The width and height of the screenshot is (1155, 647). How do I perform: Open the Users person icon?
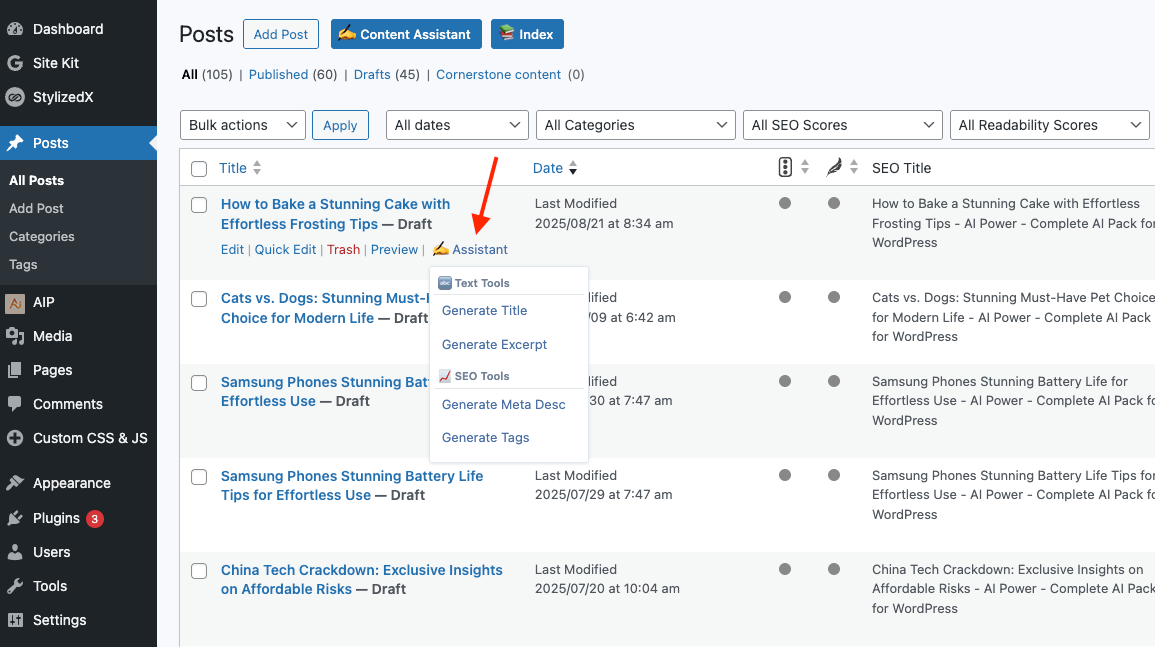[x=15, y=552]
